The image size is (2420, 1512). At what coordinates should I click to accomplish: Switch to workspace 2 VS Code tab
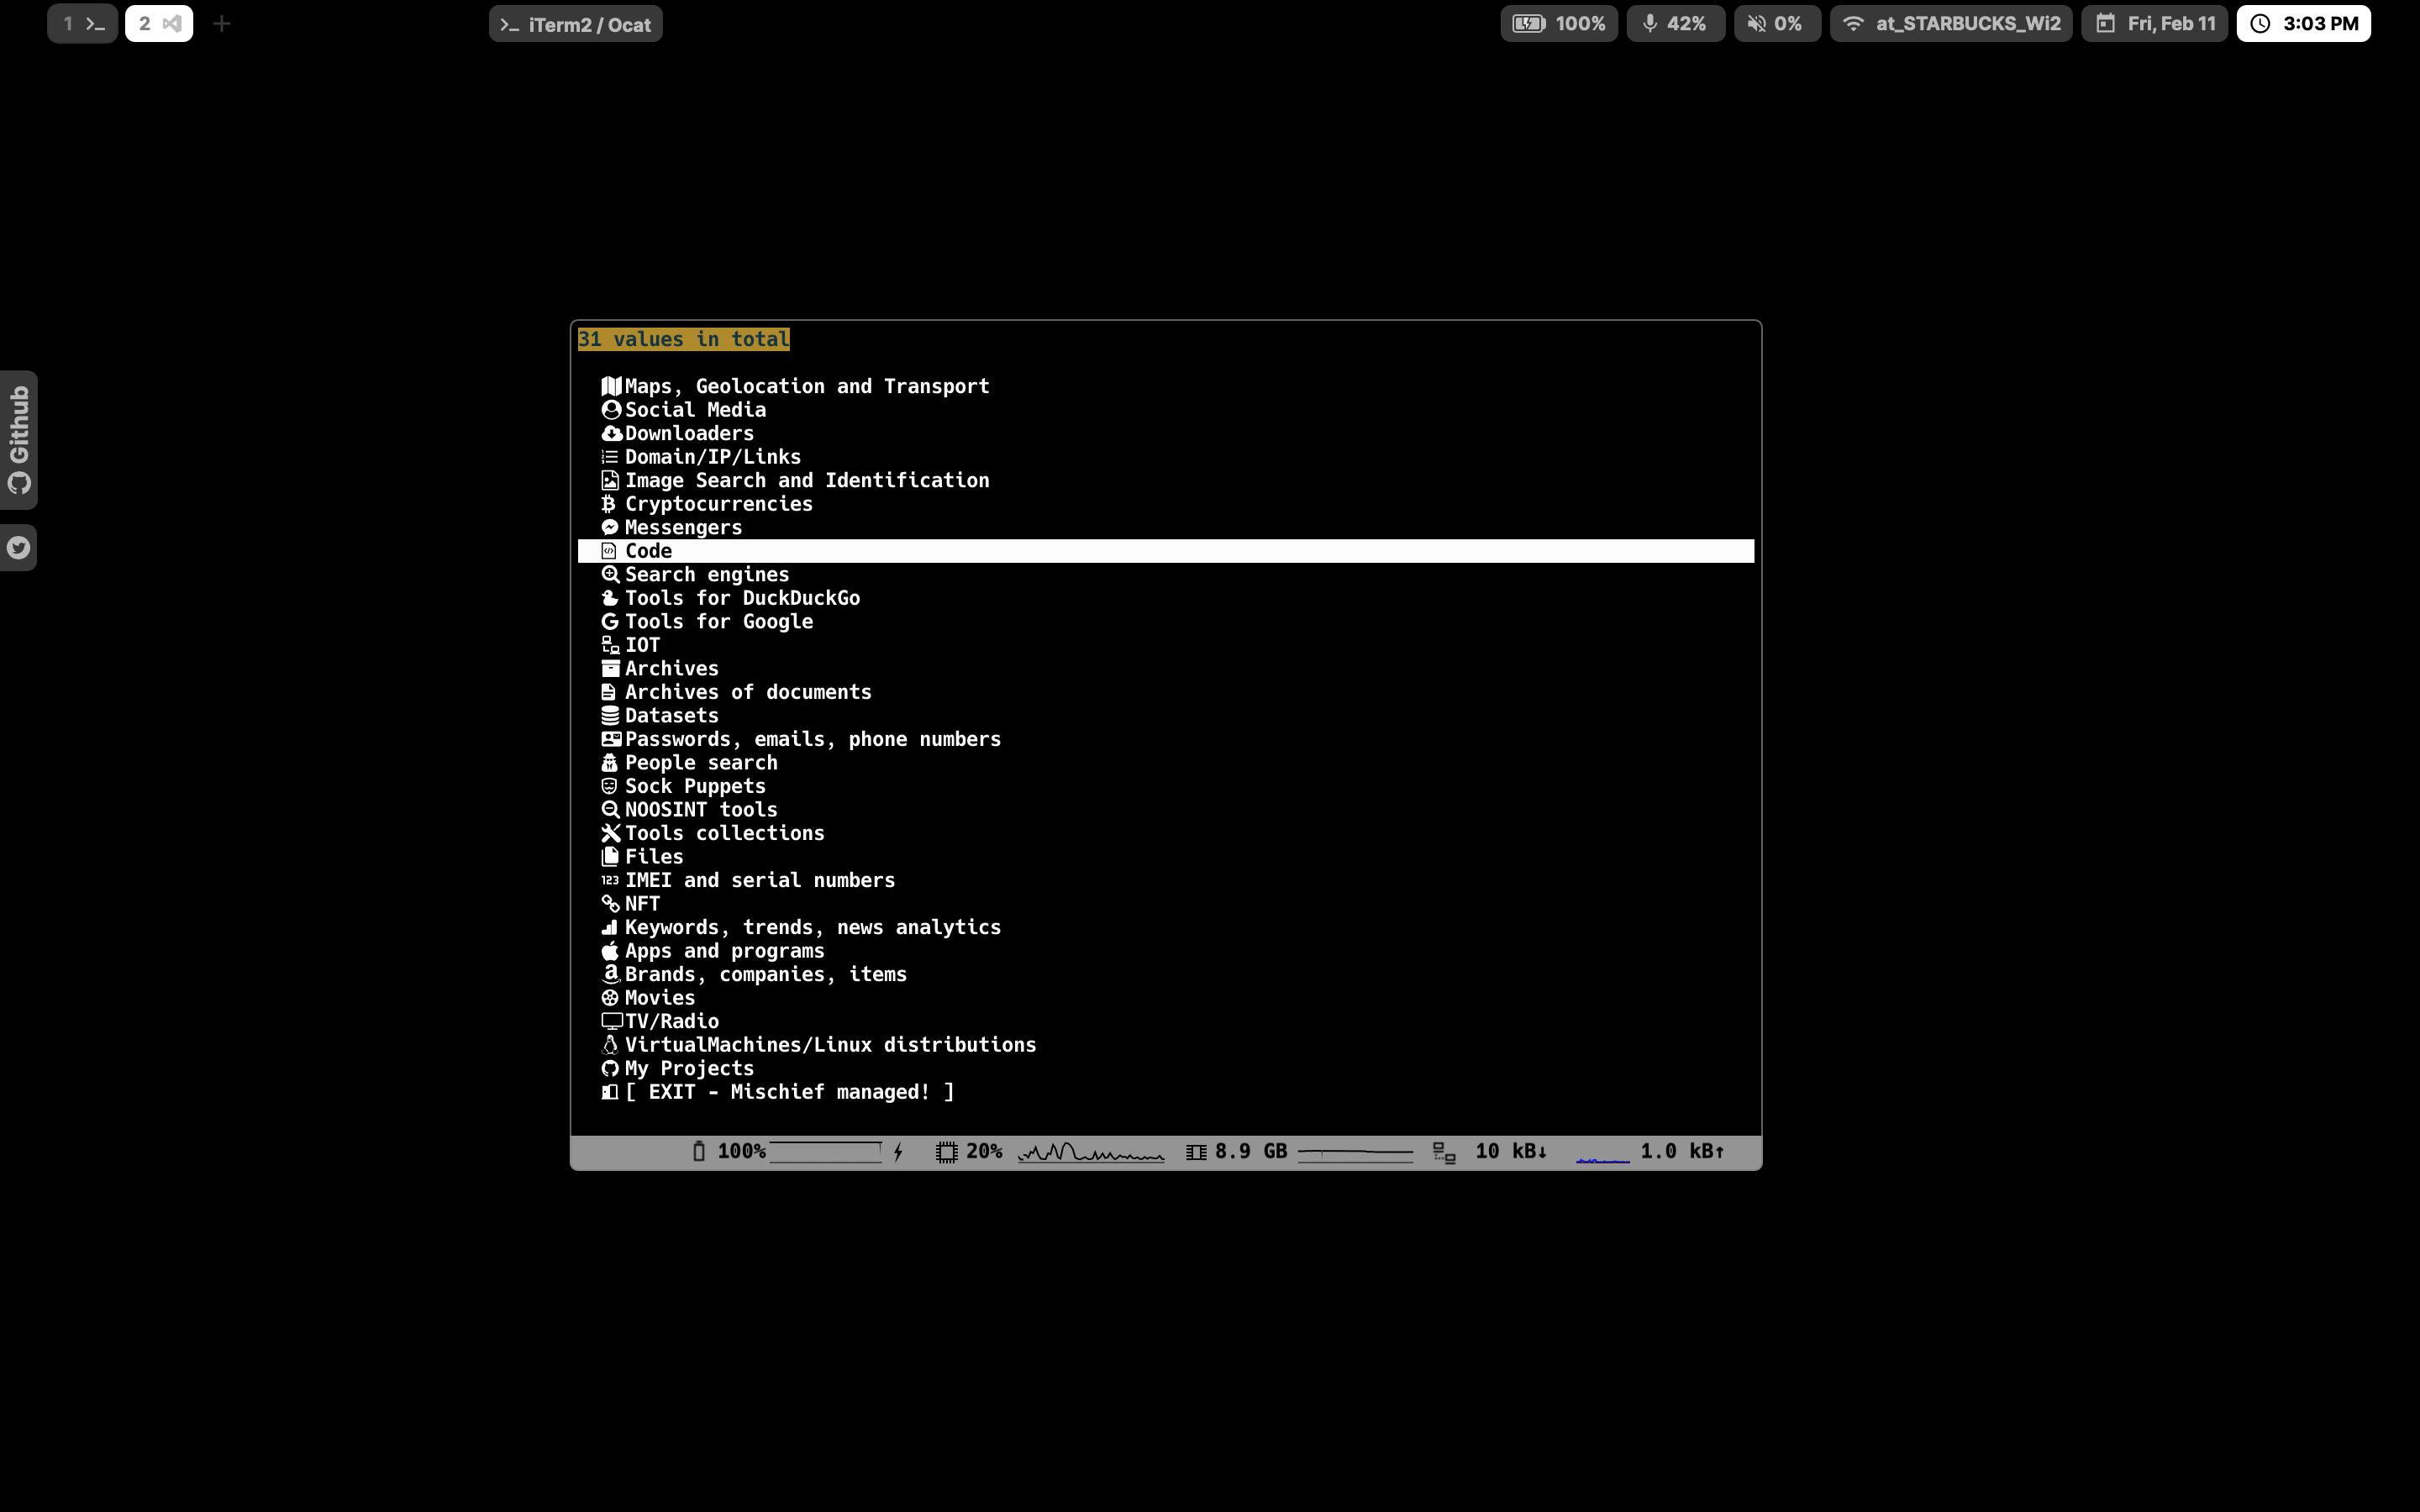[x=159, y=24]
